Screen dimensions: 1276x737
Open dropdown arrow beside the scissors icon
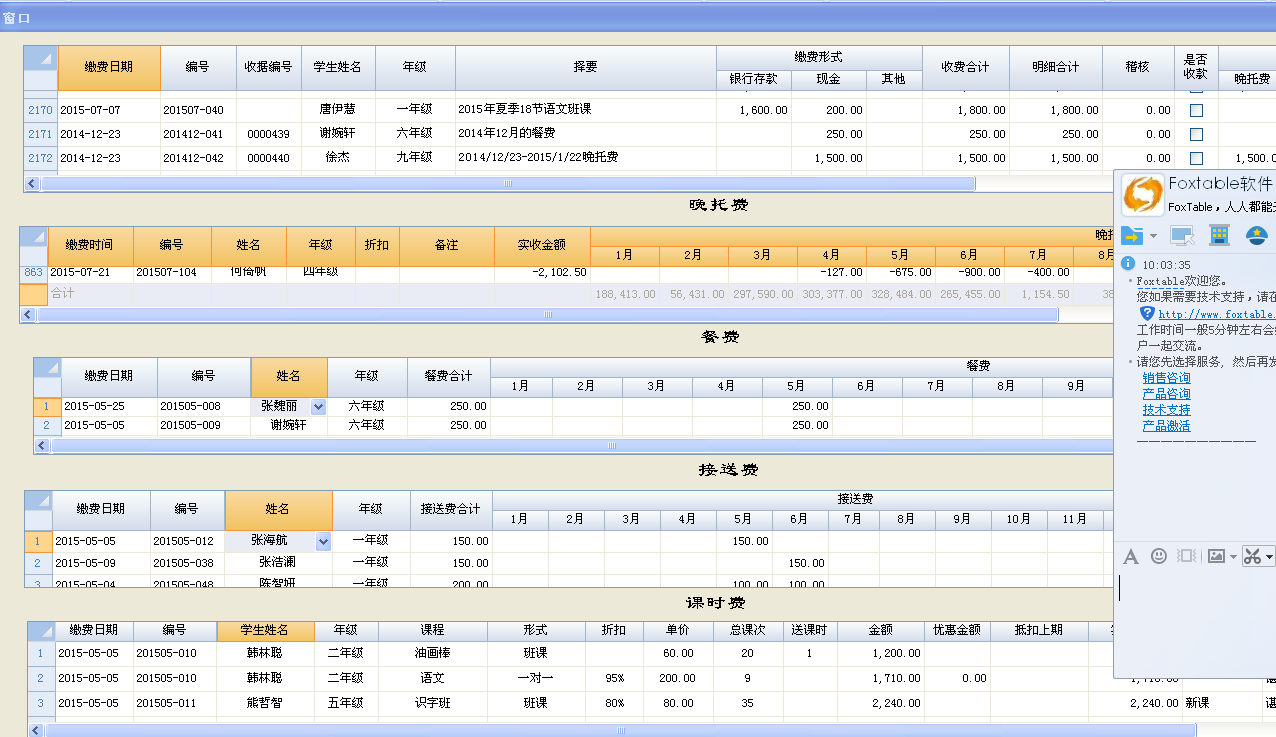pyautogui.click(x=1269, y=557)
